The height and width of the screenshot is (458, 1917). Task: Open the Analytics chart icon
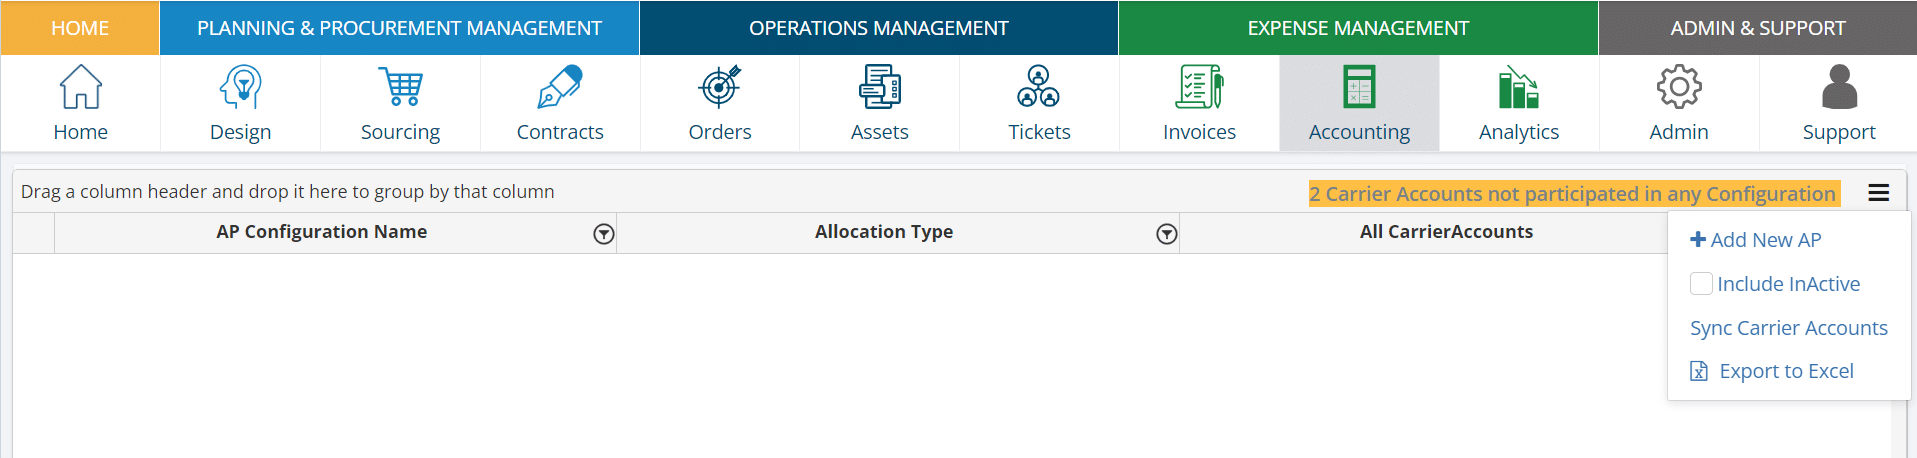[x=1518, y=87]
